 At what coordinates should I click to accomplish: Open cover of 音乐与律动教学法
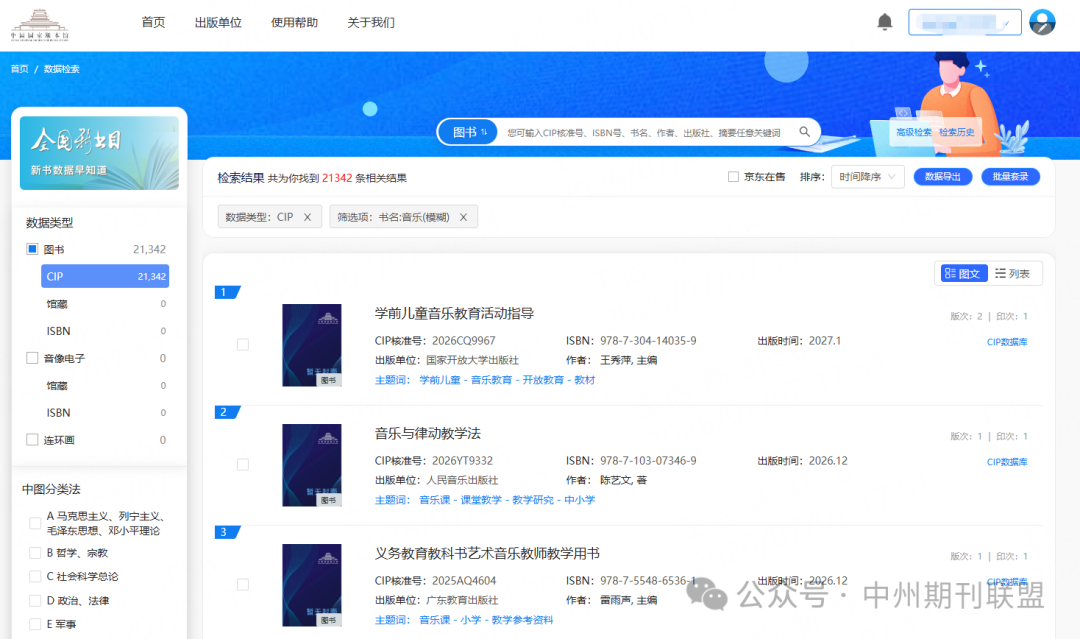coord(312,465)
